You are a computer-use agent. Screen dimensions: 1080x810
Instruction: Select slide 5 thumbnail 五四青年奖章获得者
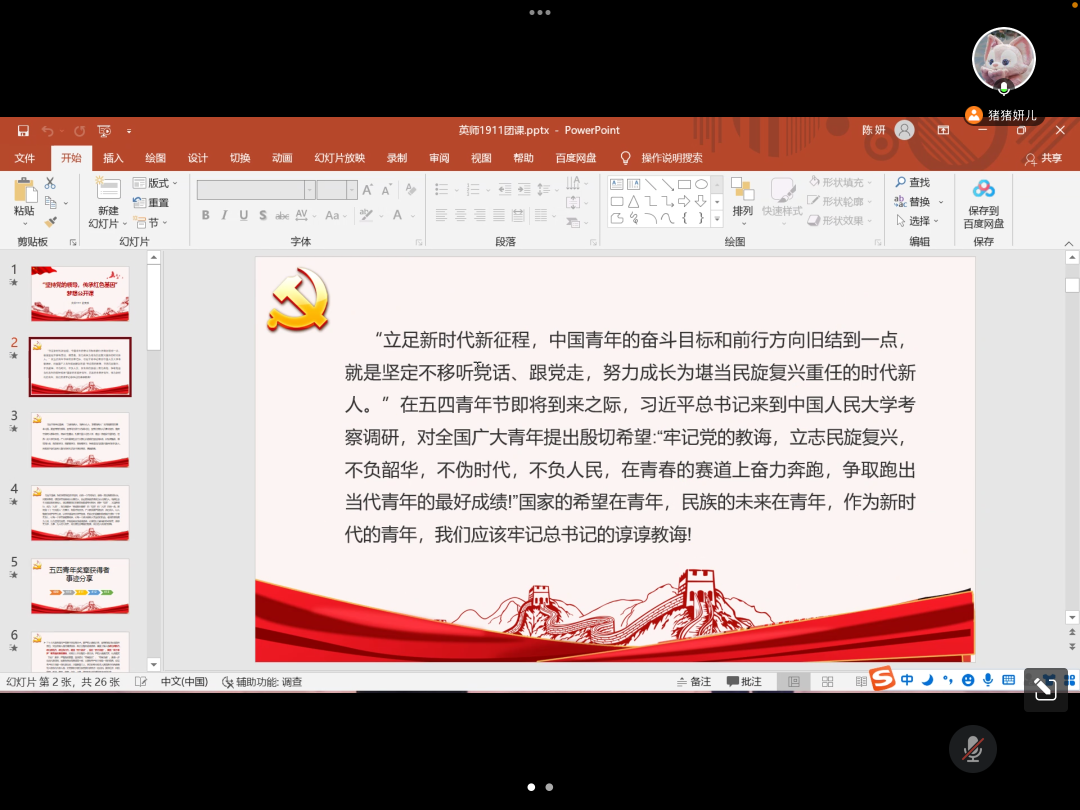[80, 586]
